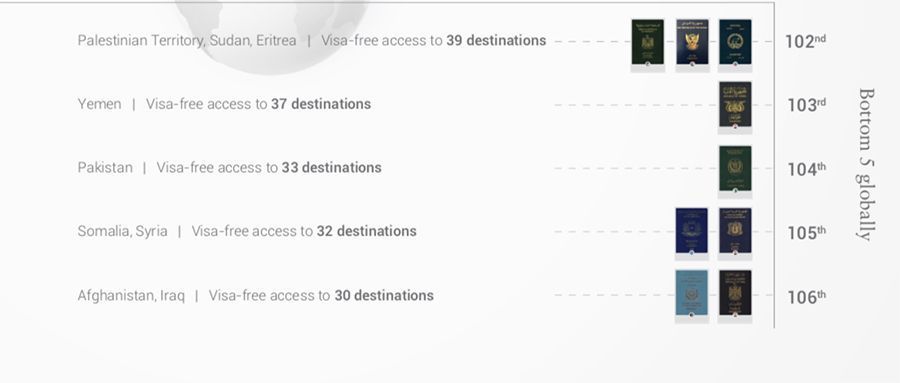Click the black Iraq passport
Image resolution: width=900 pixels, height=383 pixels.
(x=735, y=293)
